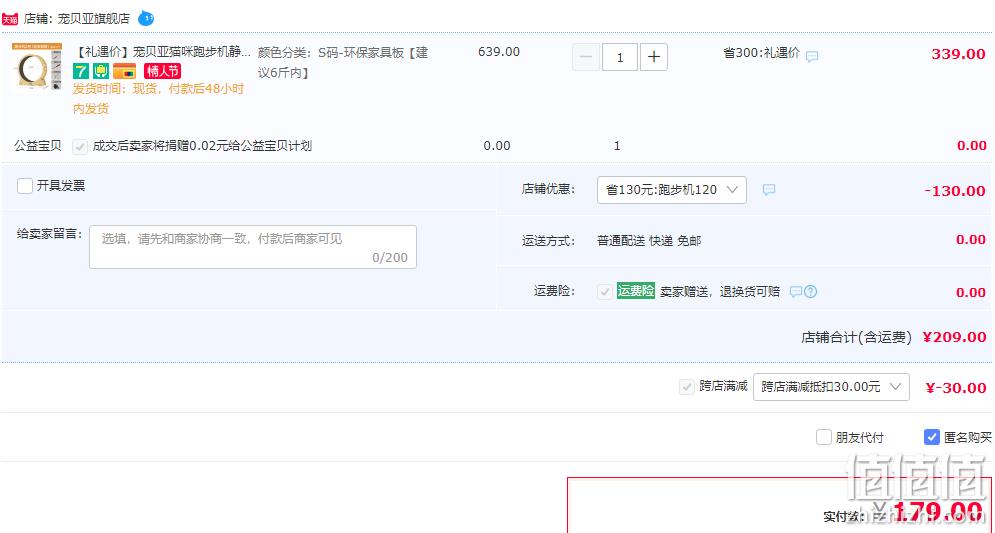Click the question mark help icon for 运费险
995x533 pixels.
tap(810, 292)
